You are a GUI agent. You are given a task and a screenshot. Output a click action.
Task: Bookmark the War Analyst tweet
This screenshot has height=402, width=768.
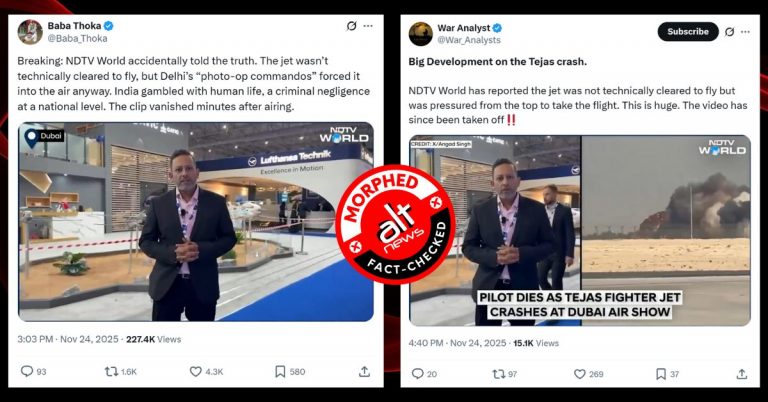pos(667,374)
